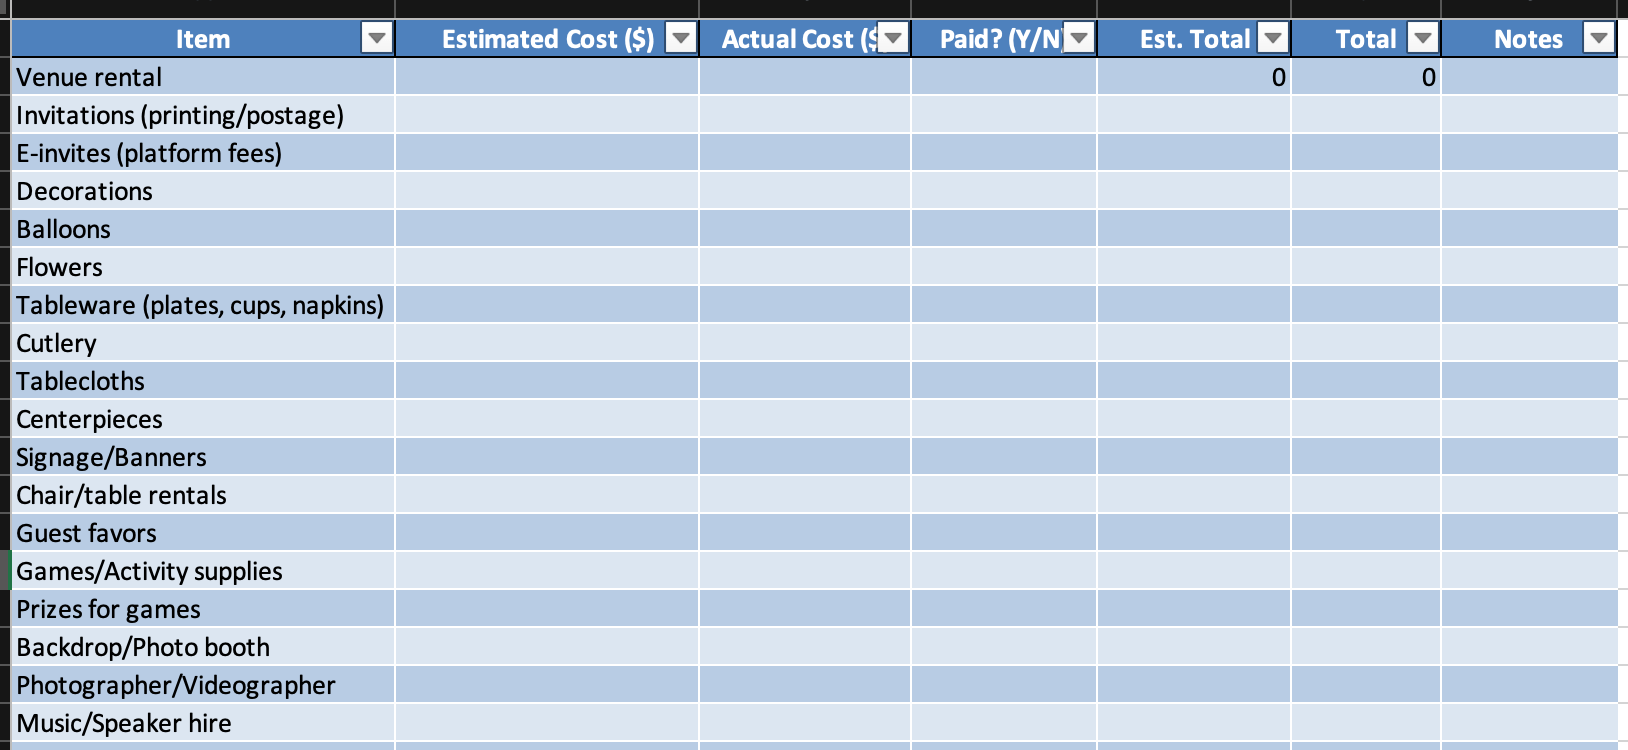The image size is (1628, 750).
Task: Select the Guest favors item cell
Action: pyautogui.click(x=202, y=533)
